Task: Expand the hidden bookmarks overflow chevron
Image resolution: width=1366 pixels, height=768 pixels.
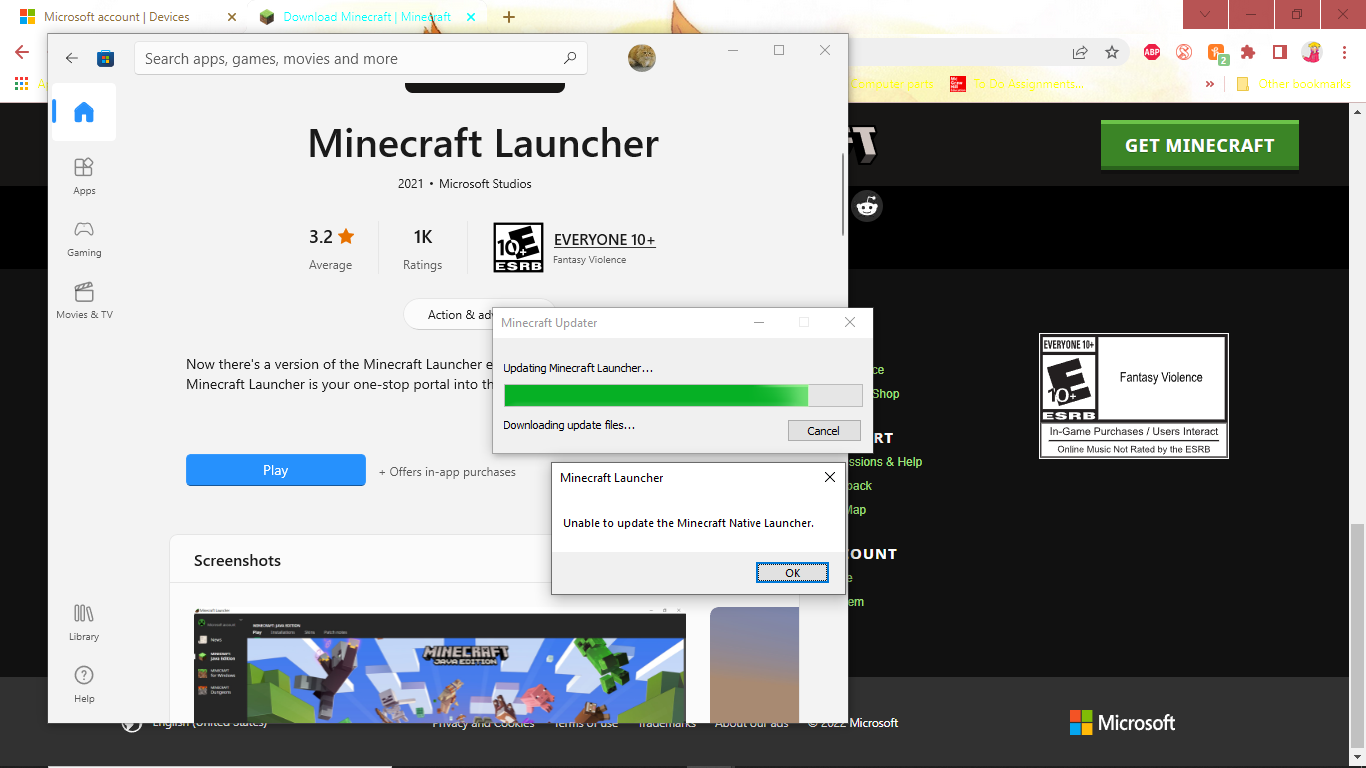Action: [1210, 84]
